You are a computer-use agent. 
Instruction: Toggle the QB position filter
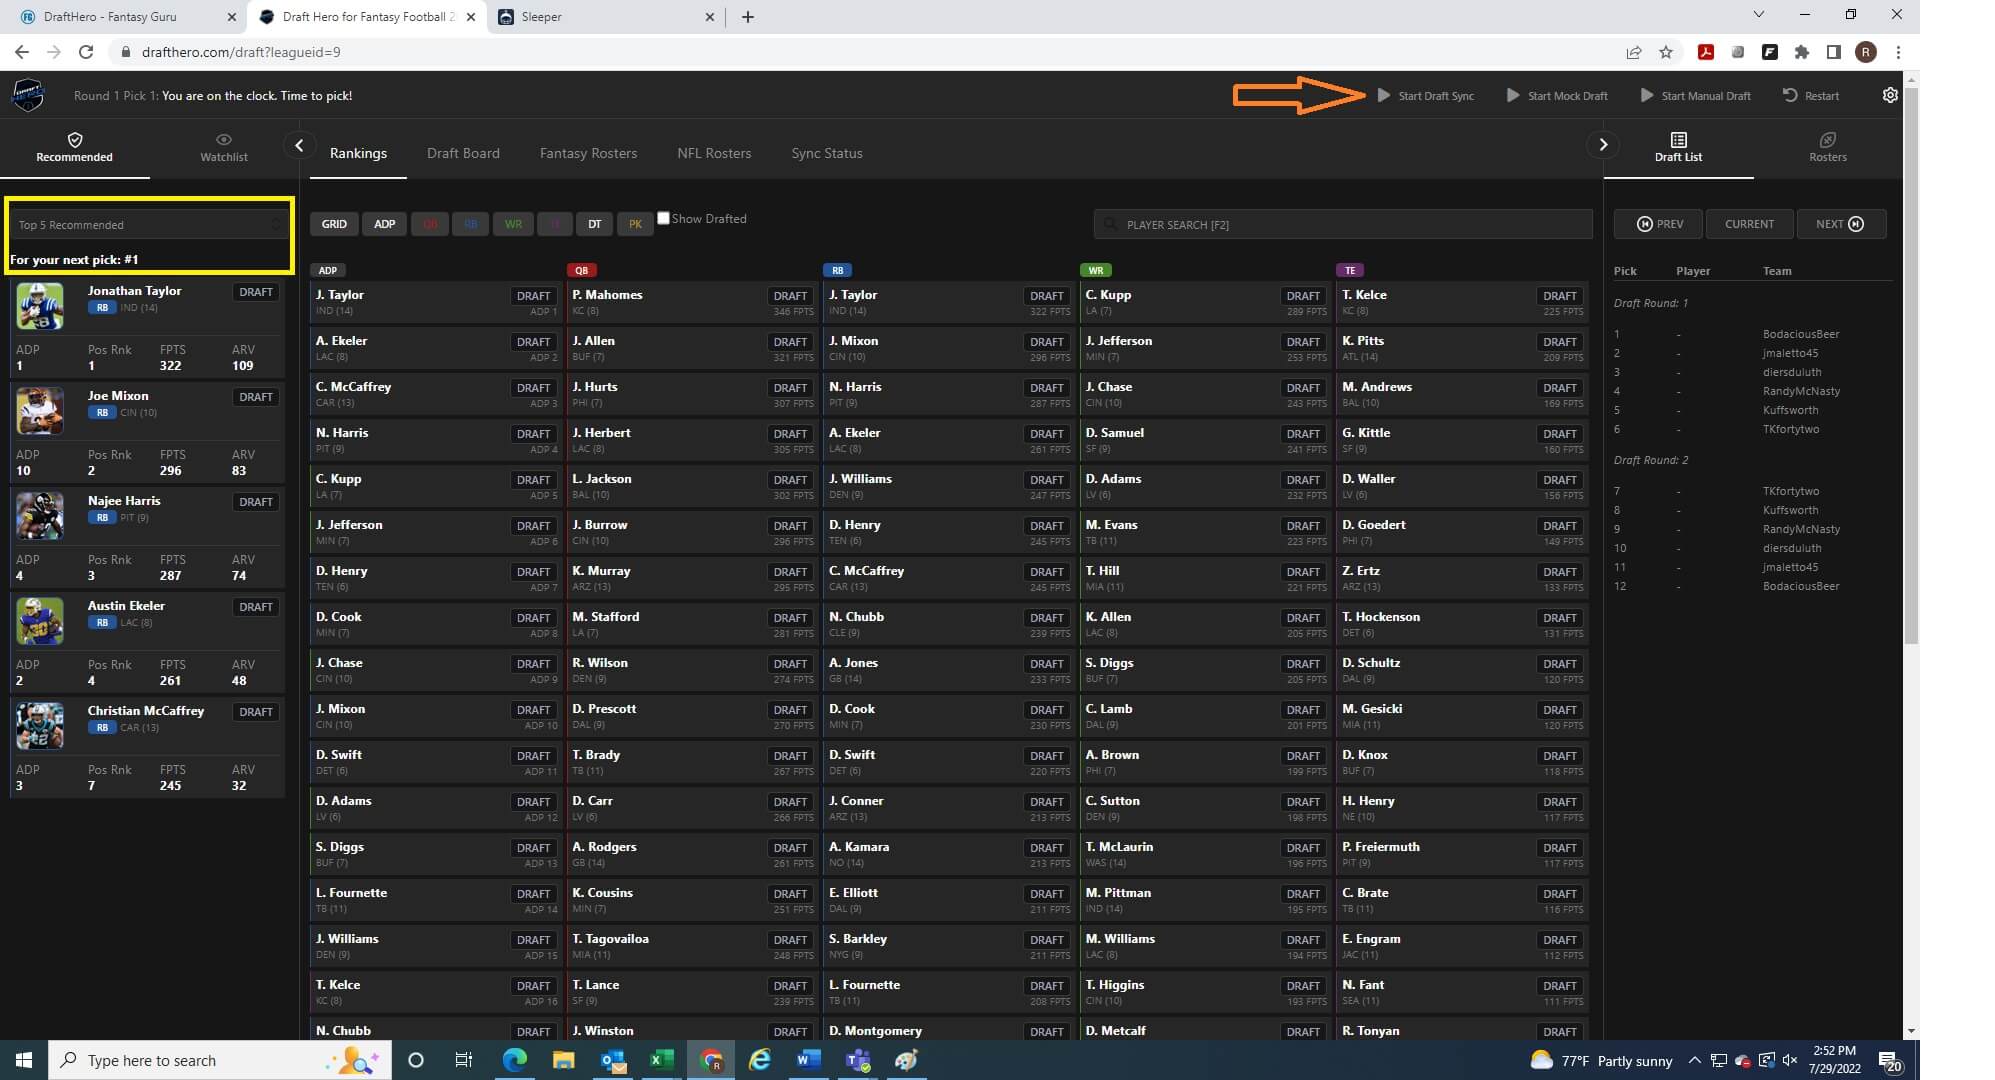point(430,224)
